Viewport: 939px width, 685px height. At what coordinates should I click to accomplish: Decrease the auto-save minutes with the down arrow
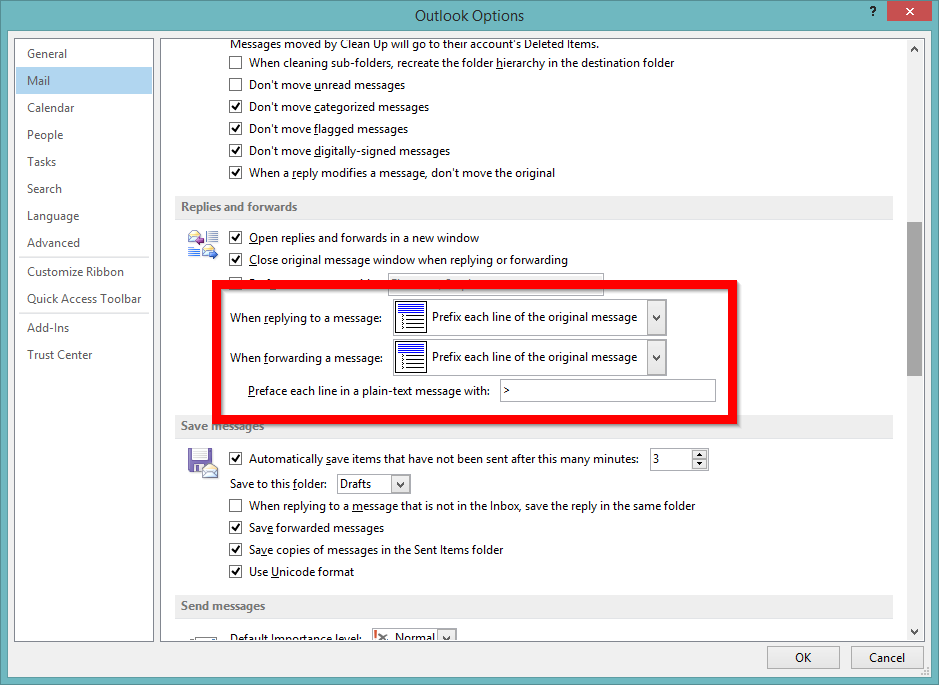coord(699,464)
